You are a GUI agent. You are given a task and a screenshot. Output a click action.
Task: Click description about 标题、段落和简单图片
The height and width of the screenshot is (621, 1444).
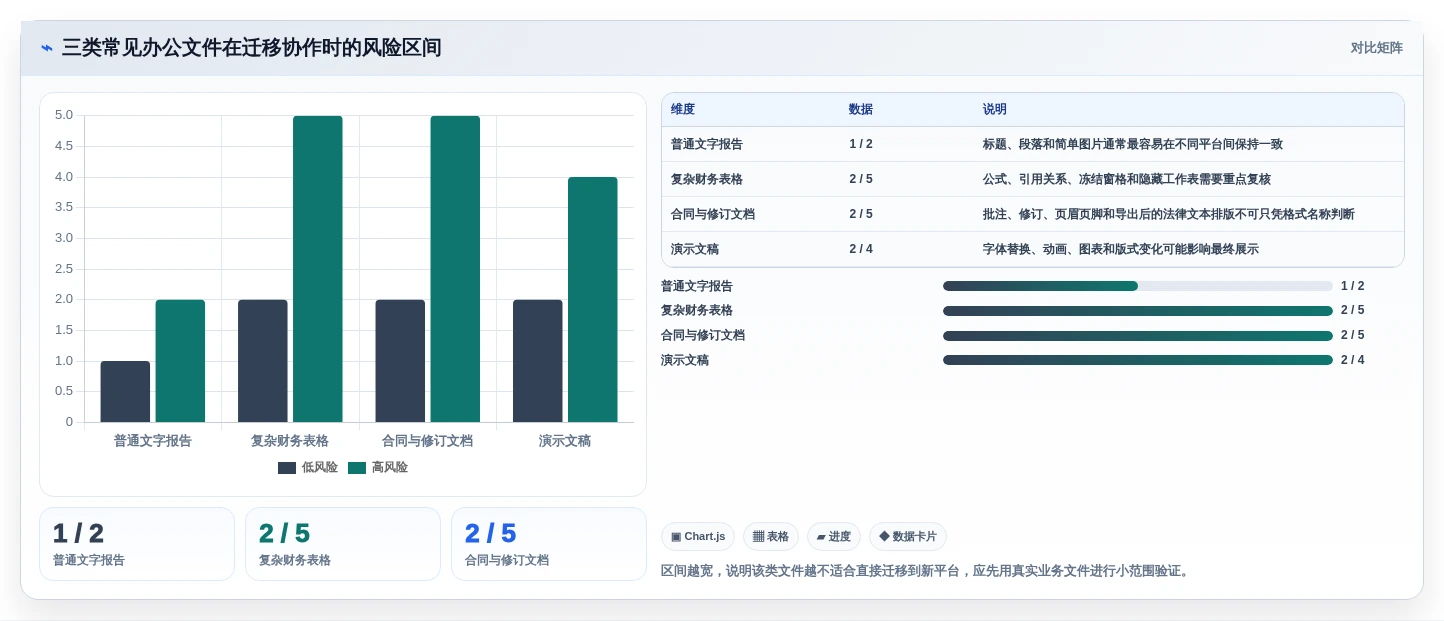1133,144
